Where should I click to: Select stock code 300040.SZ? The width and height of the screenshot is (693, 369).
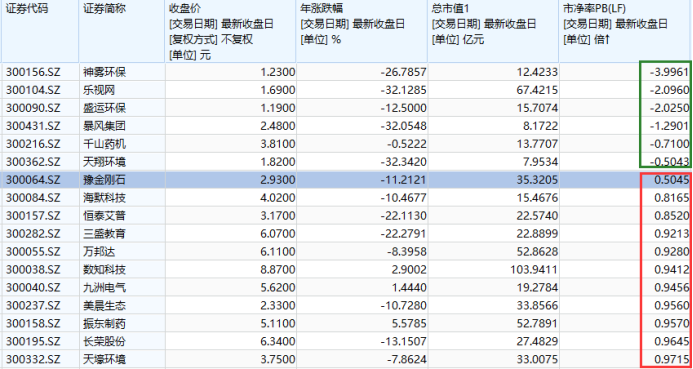tap(33, 288)
